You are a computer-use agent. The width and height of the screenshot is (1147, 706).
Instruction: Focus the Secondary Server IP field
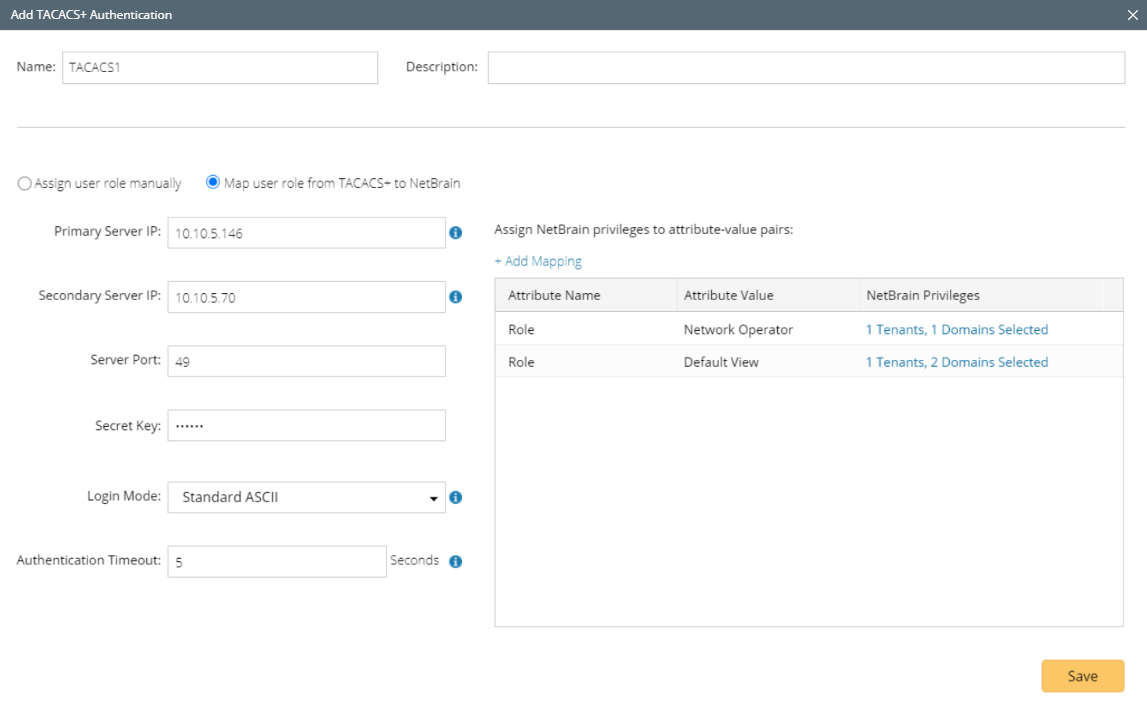(x=306, y=297)
